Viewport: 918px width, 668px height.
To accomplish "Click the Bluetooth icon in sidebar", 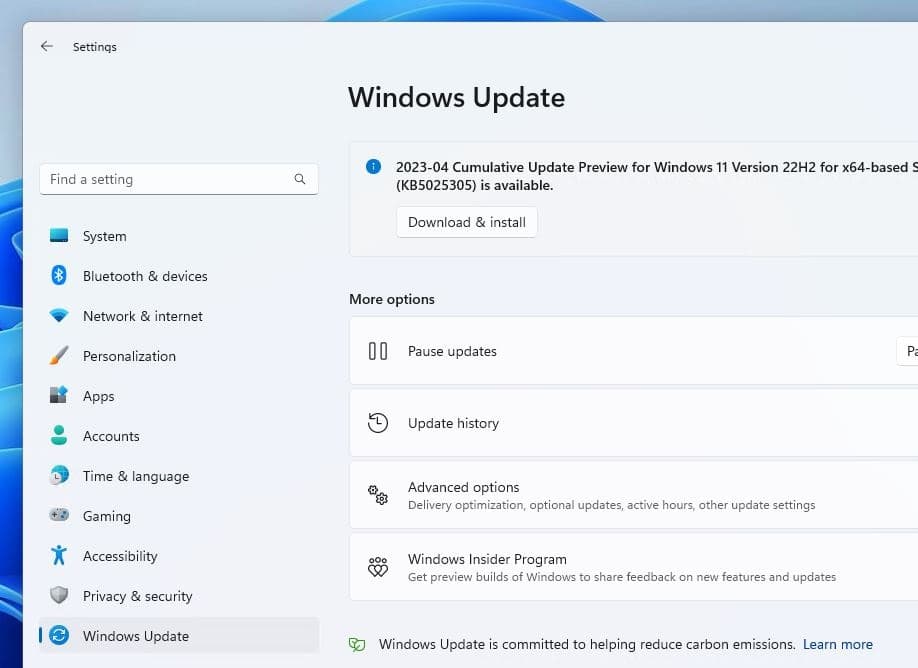I will tap(59, 276).
